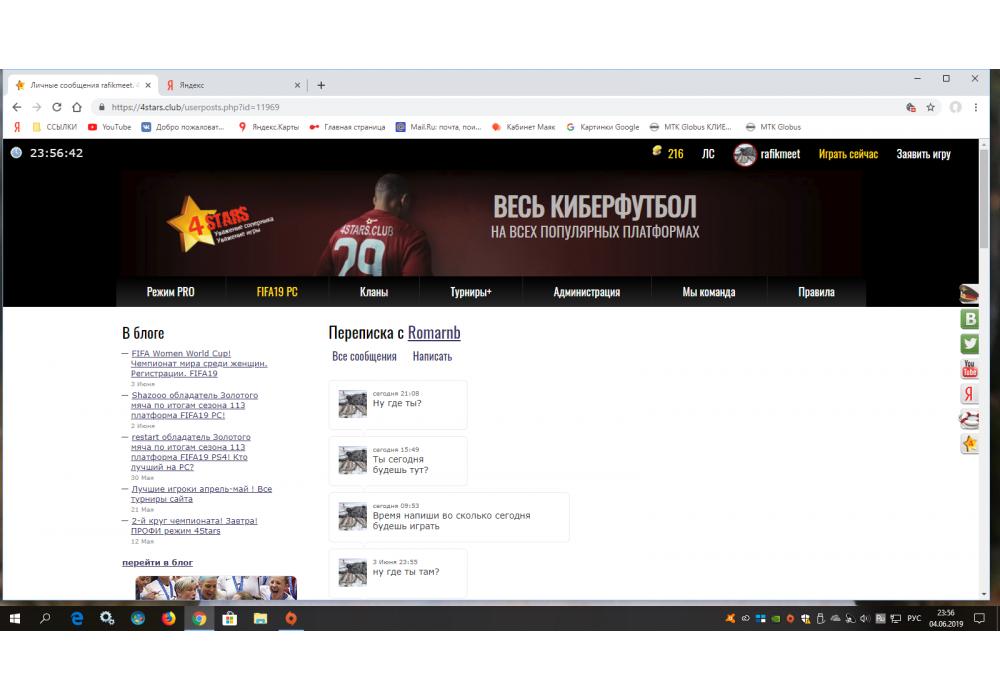Viewport: 1000px width, 700px height.
Task: Open Windows taskbar search
Action: click(x=45, y=618)
